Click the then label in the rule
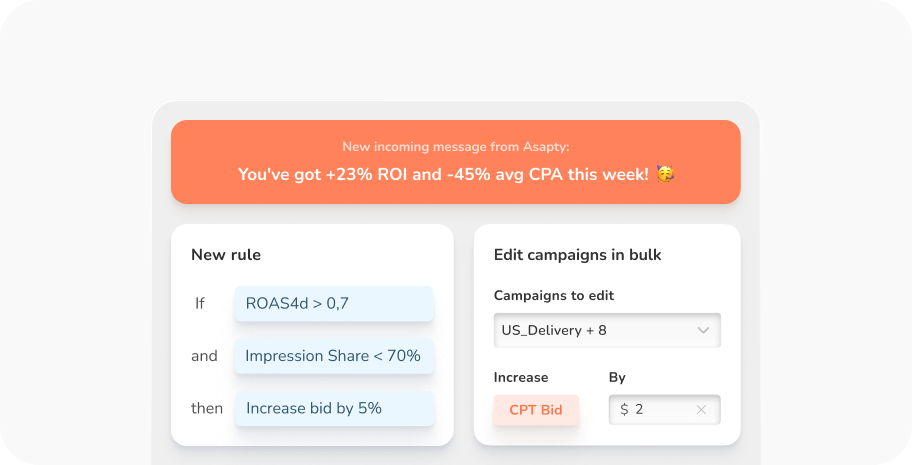Screen dimensions: 912x465 point(207,408)
